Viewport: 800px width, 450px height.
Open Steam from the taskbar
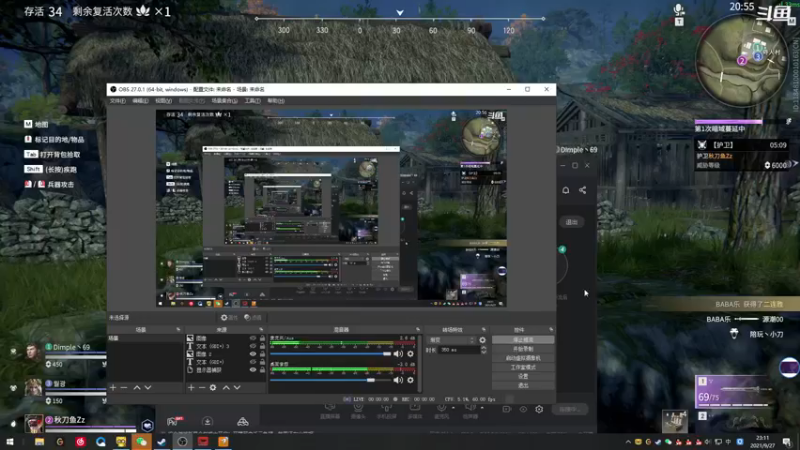point(162,442)
